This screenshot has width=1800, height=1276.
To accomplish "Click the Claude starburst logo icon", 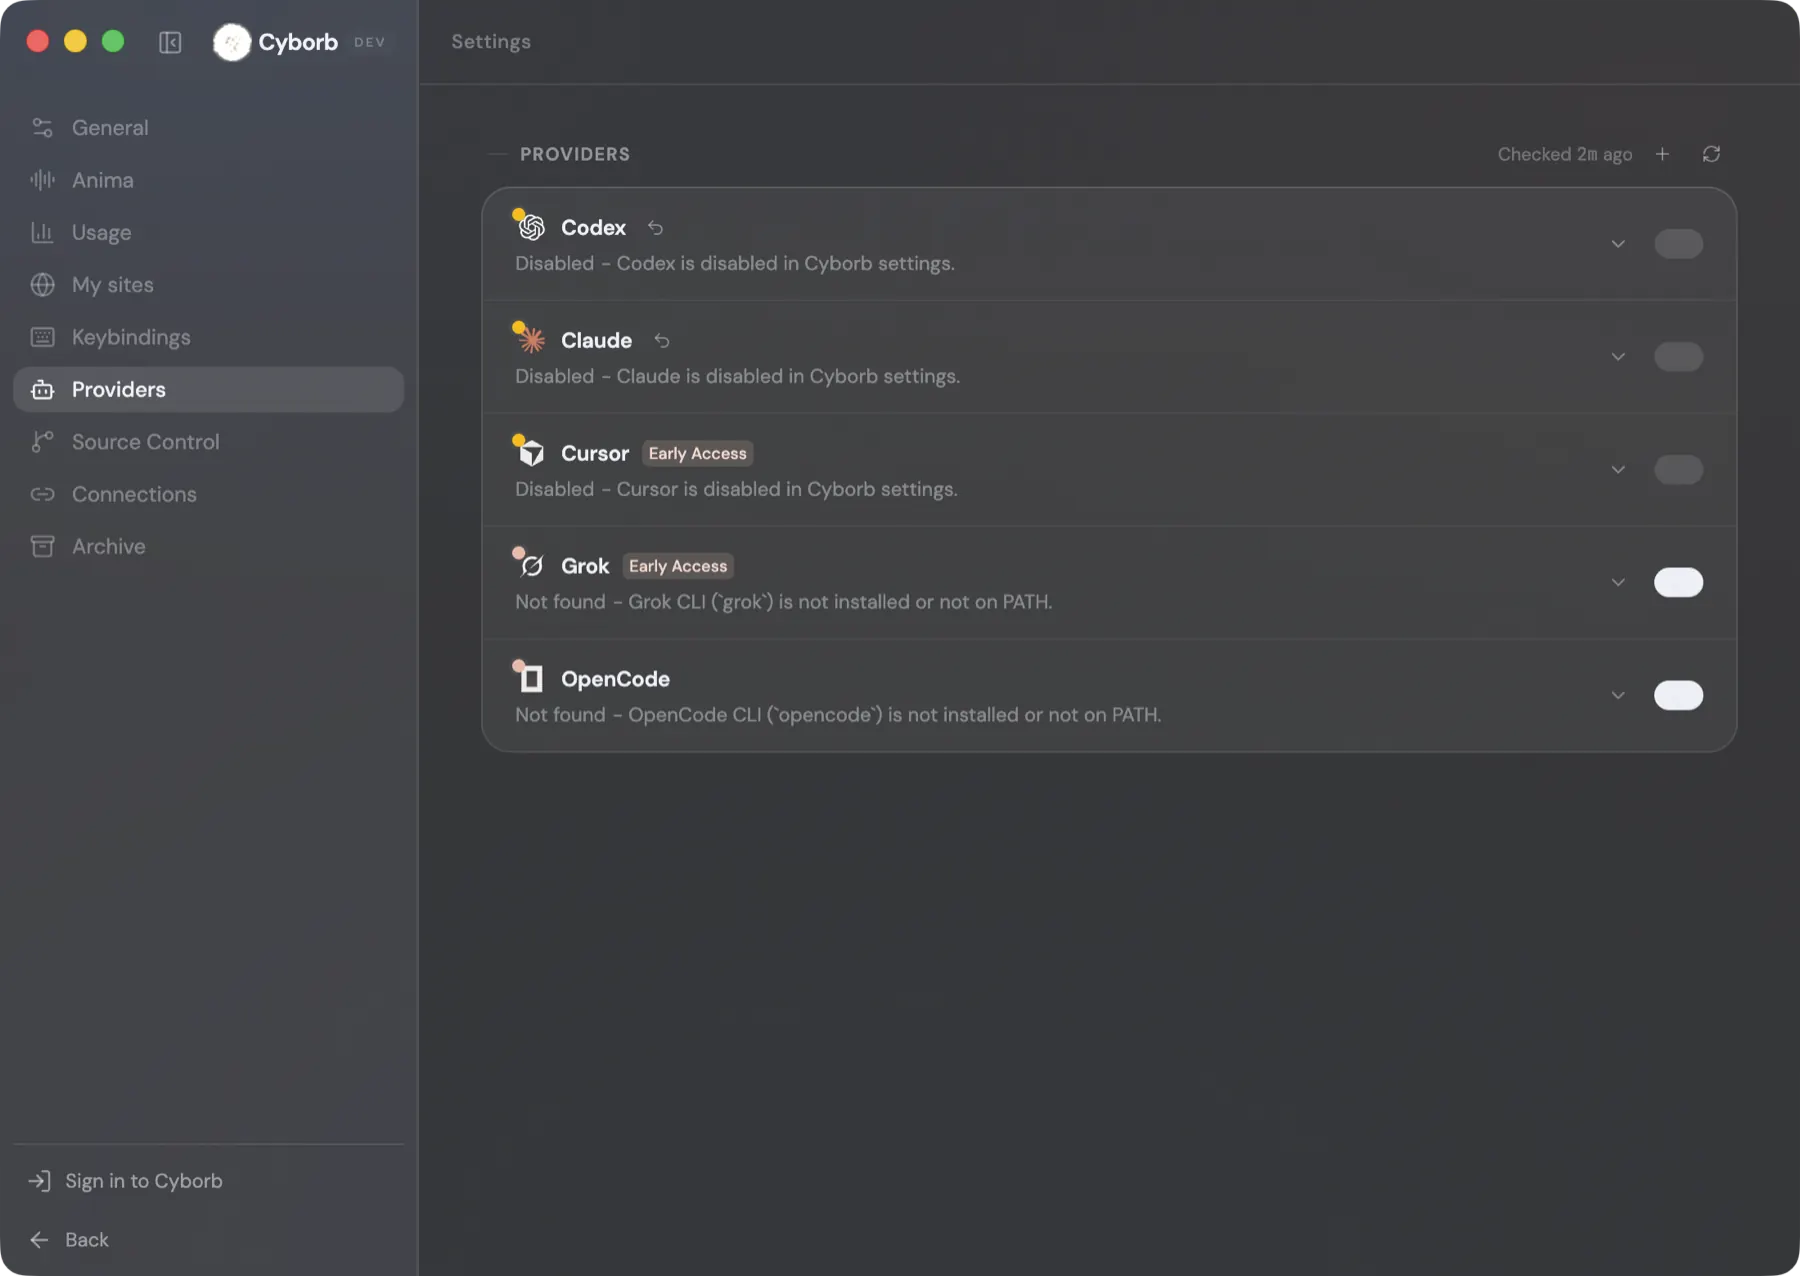I will pos(531,340).
